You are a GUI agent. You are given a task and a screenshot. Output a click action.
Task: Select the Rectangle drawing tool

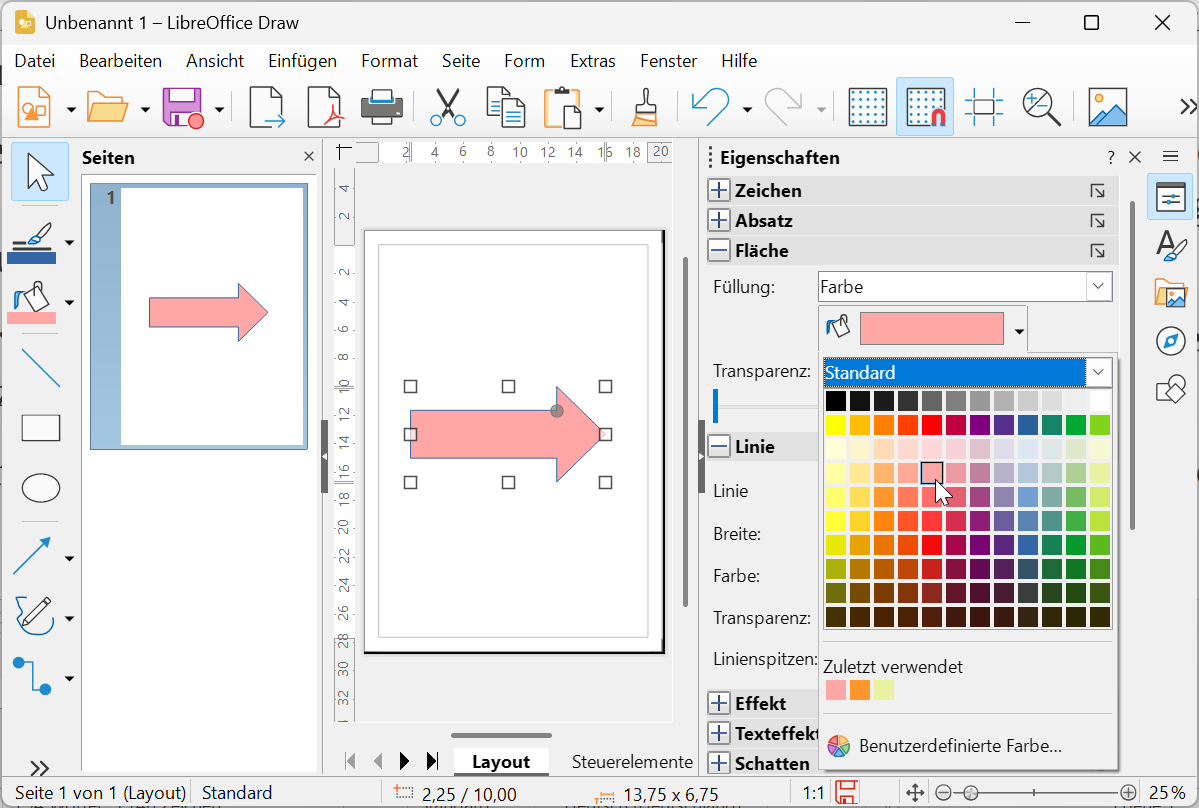[x=41, y=428]
